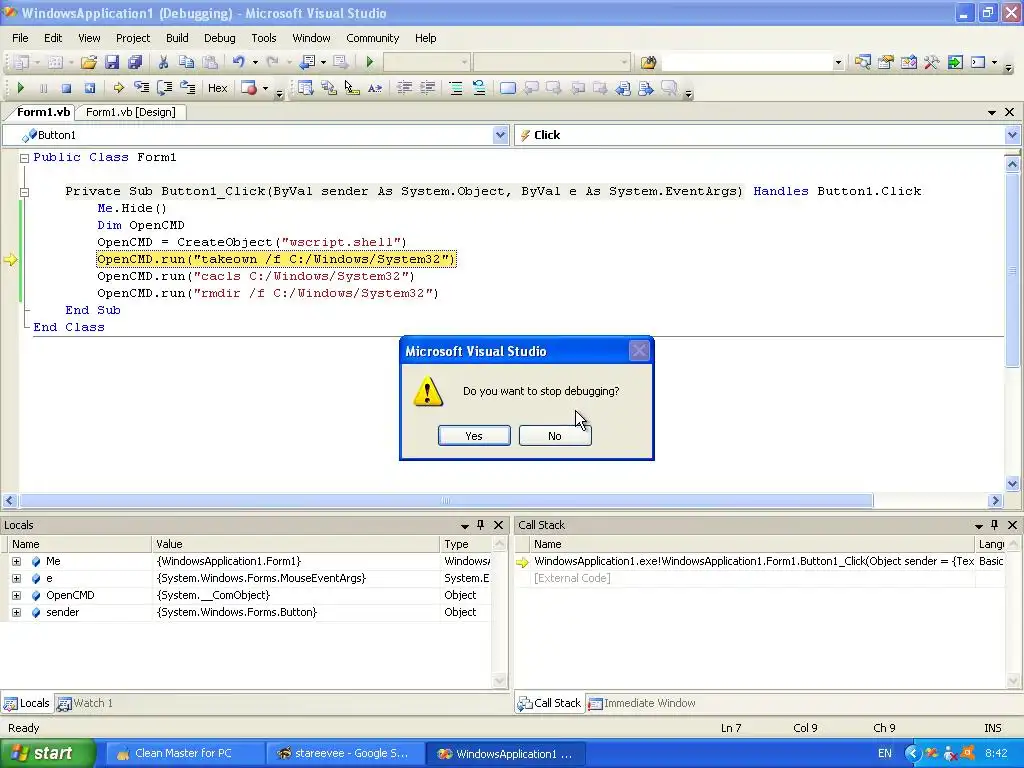Open the Properties Window icon

point(886,62)
